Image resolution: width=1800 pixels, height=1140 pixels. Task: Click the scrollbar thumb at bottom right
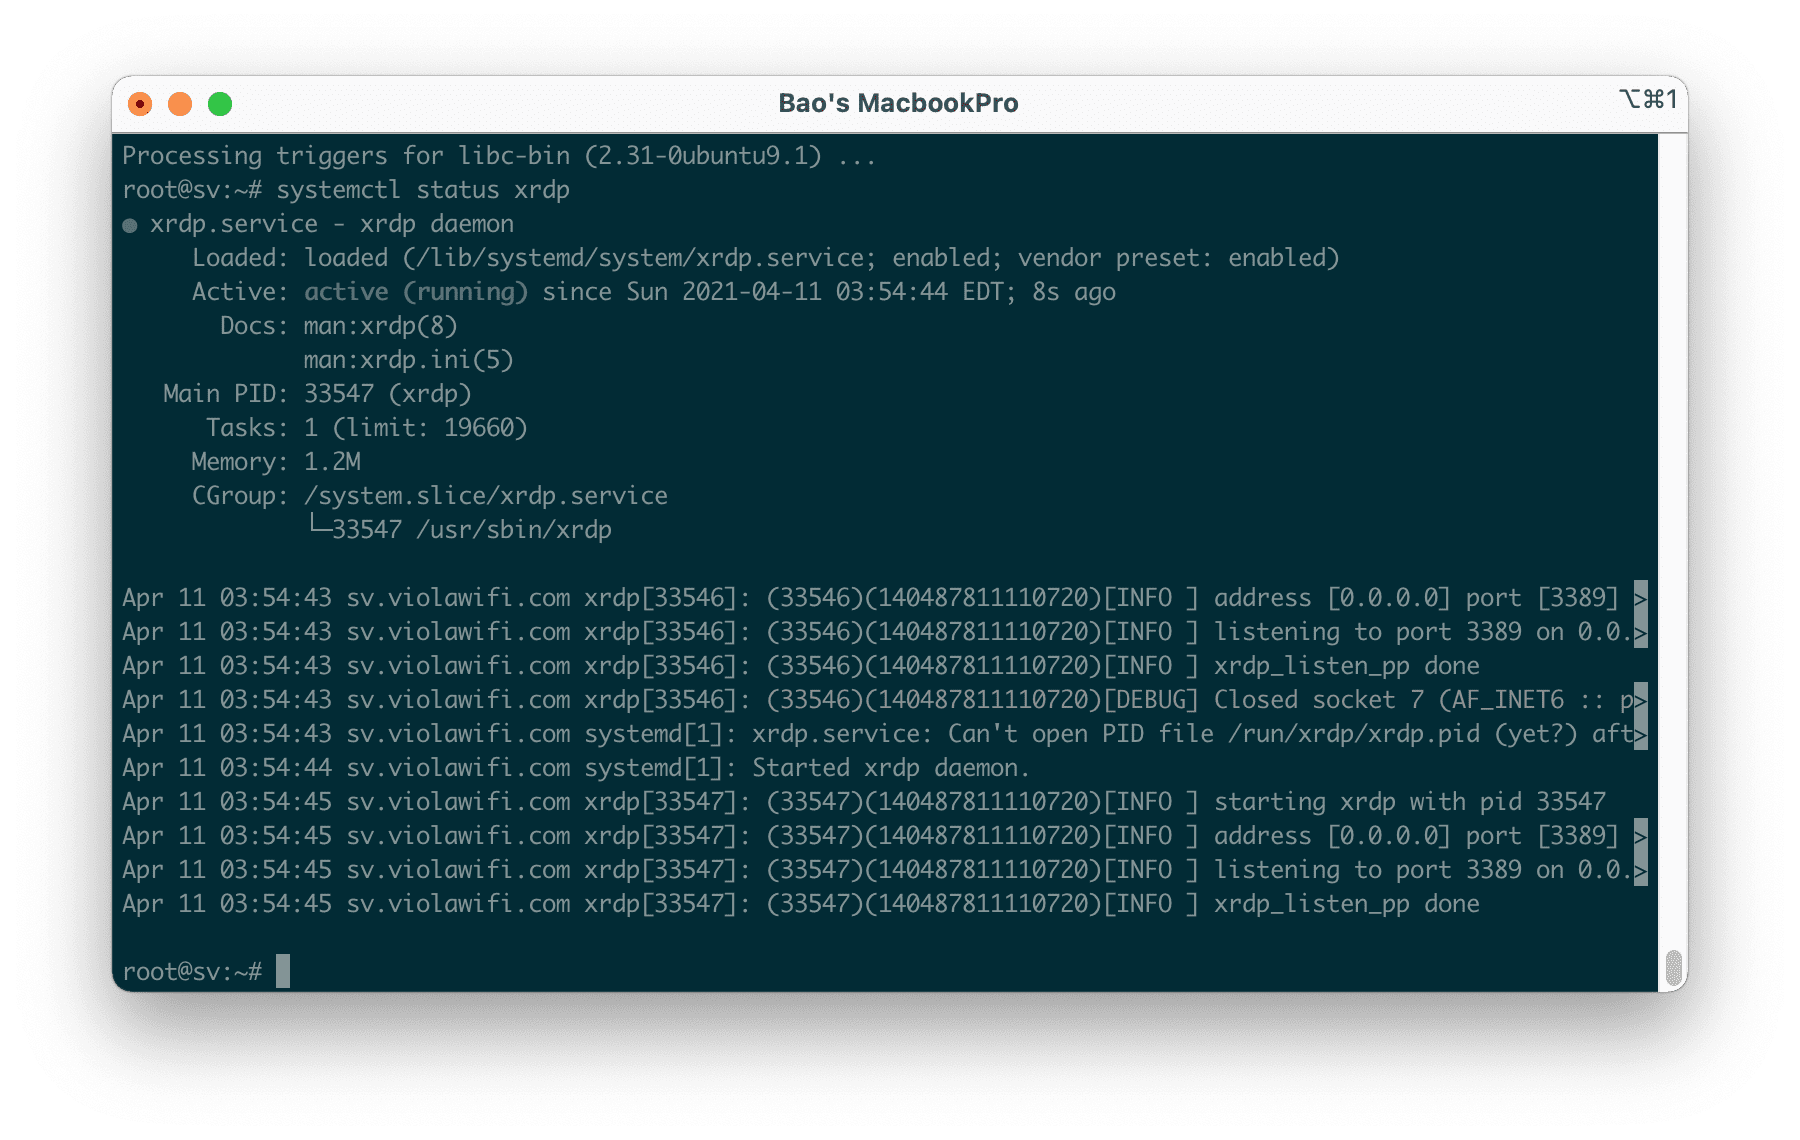[x=1673, y=968]
